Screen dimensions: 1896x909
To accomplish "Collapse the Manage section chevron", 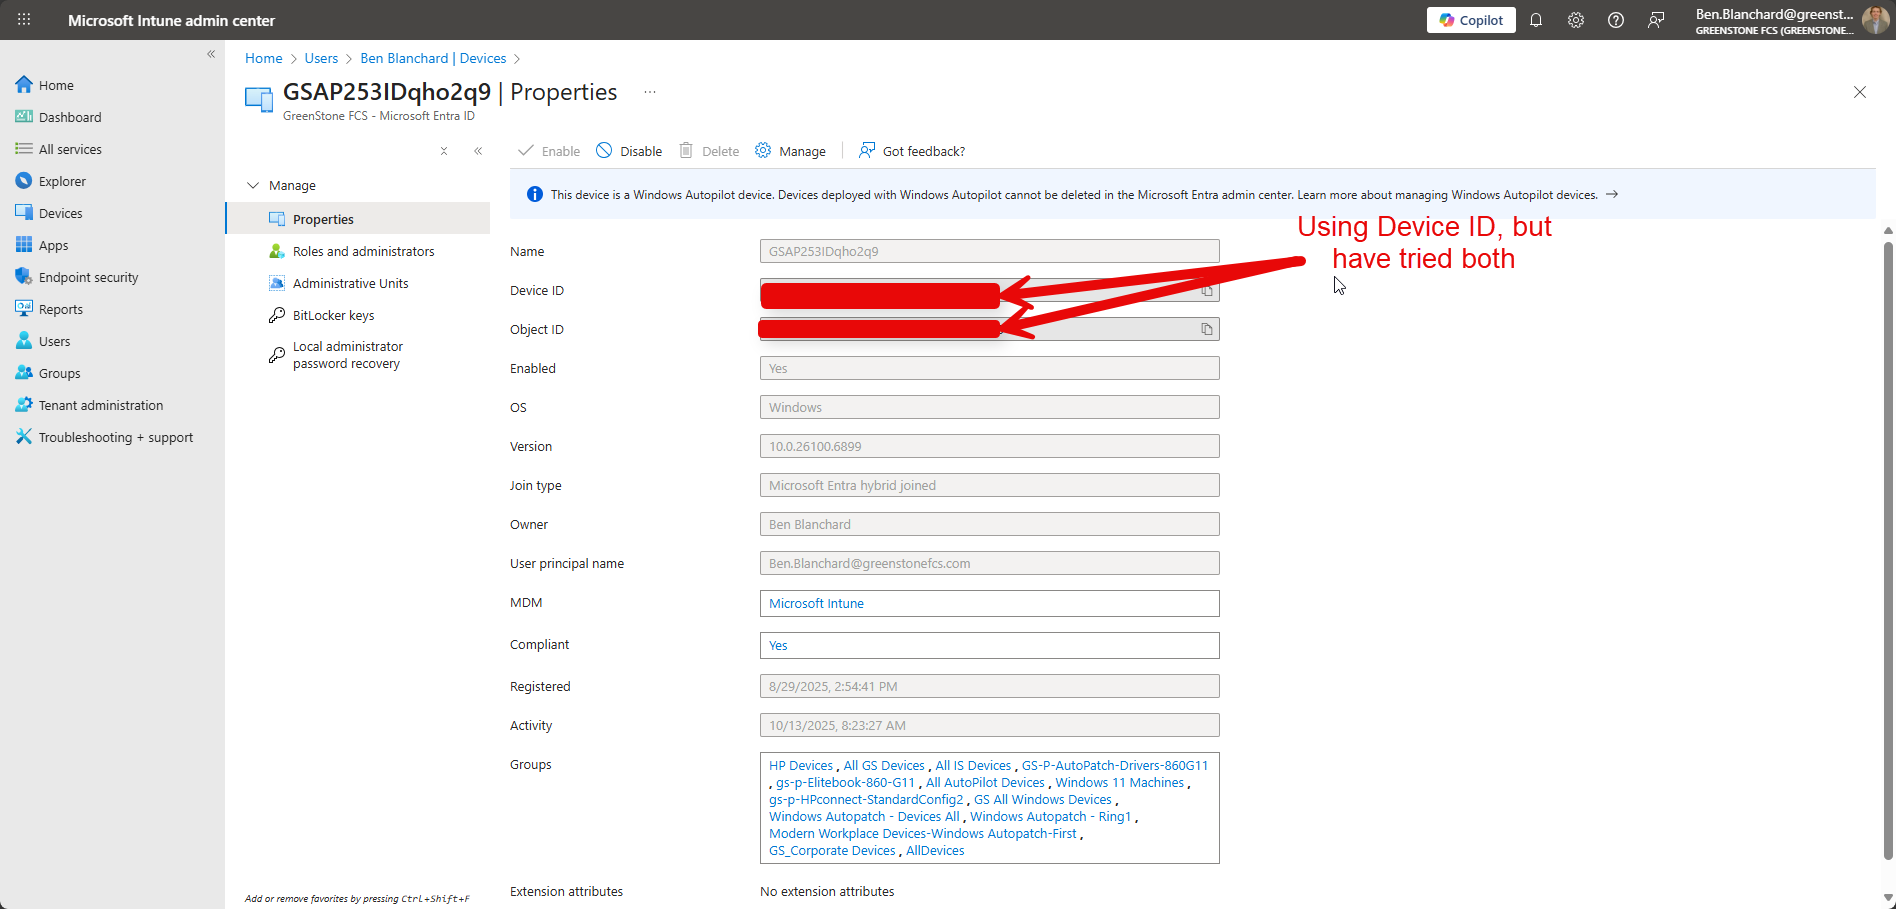I will click(x=253, y=185).
